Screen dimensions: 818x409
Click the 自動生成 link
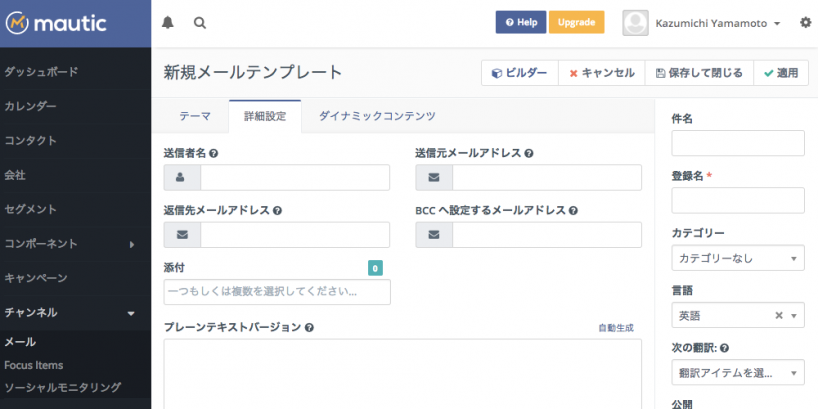(x=615, y=328)
